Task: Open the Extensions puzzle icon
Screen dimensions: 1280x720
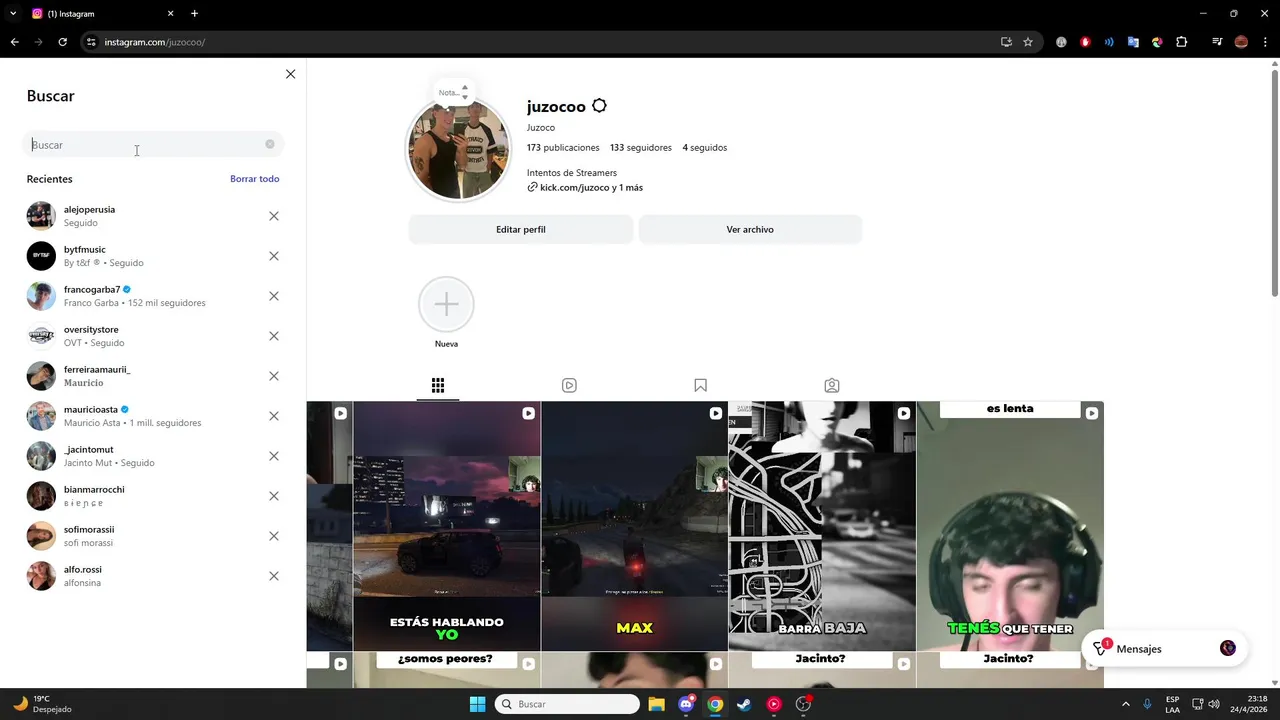Action: click(1181, 42)
